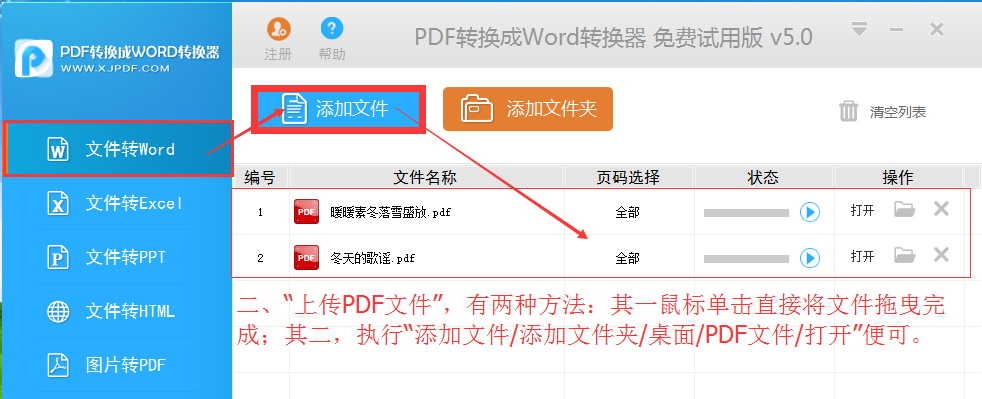Open the title bar dropdown menu arrow
982x399 pixels.
click(x=859, y=29)
